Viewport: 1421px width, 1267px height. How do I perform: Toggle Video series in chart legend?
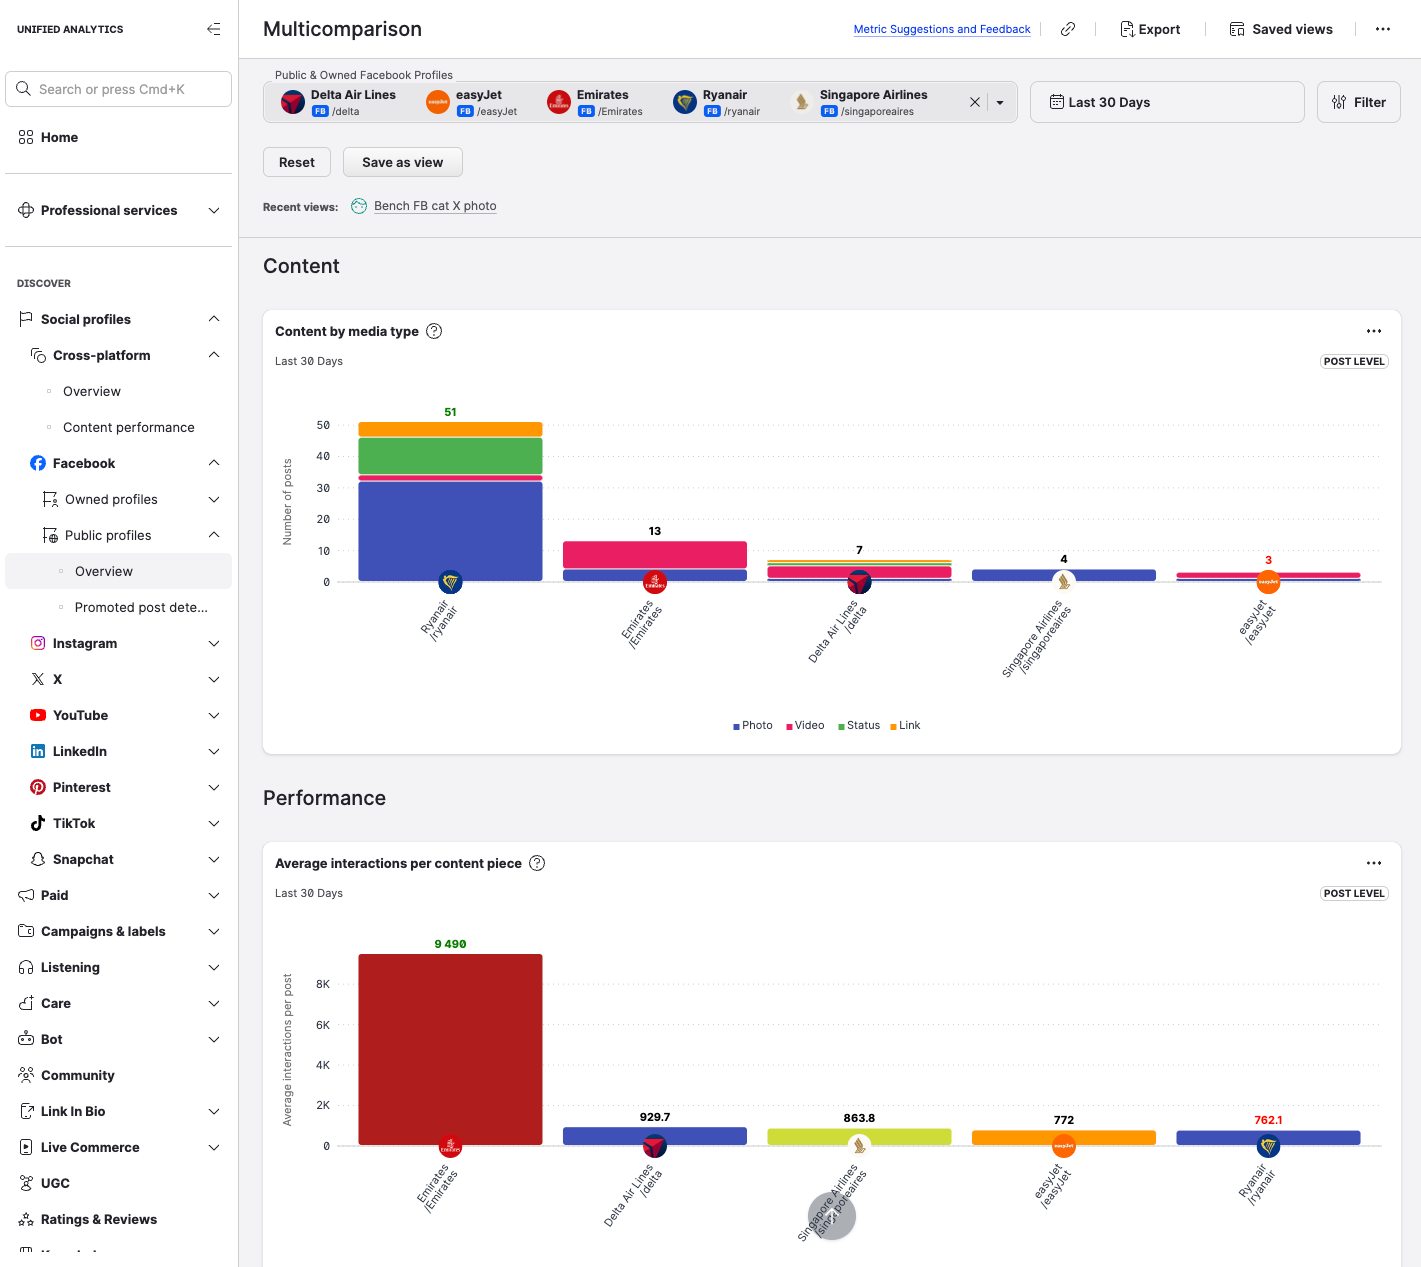(805, 726)
